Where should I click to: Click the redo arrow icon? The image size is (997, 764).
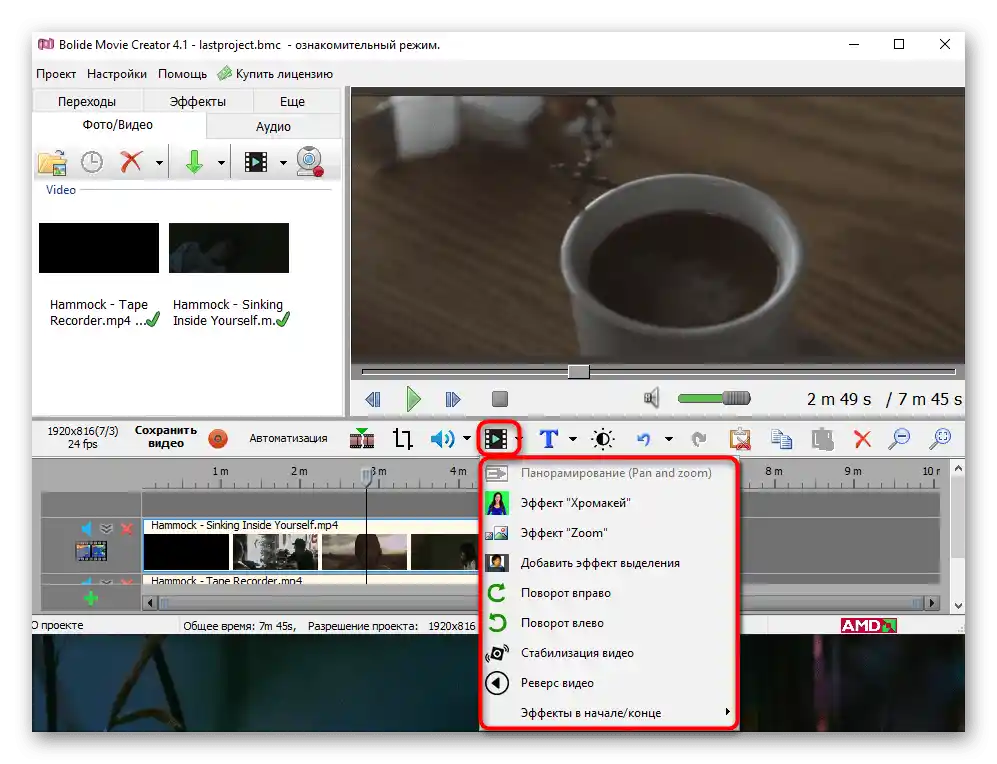click(699, 439)
